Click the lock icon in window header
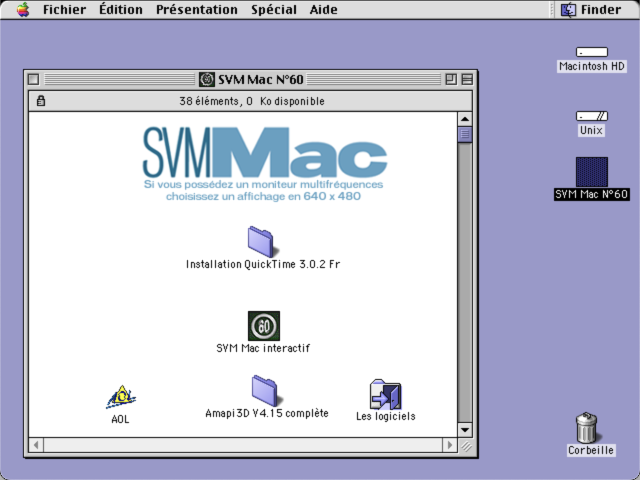 (41, 100)
